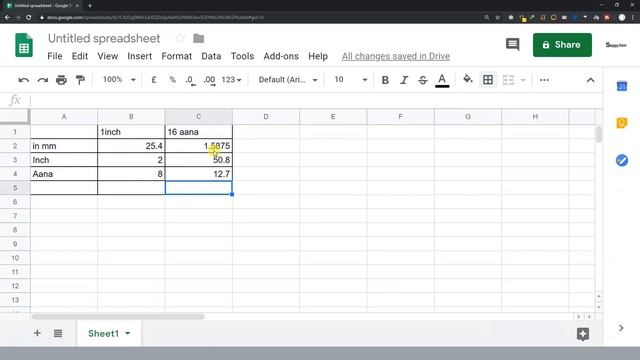Screen dimensions: 640x360
Task: Open Google Tasks side panel icon
Action: click(621, 160)
